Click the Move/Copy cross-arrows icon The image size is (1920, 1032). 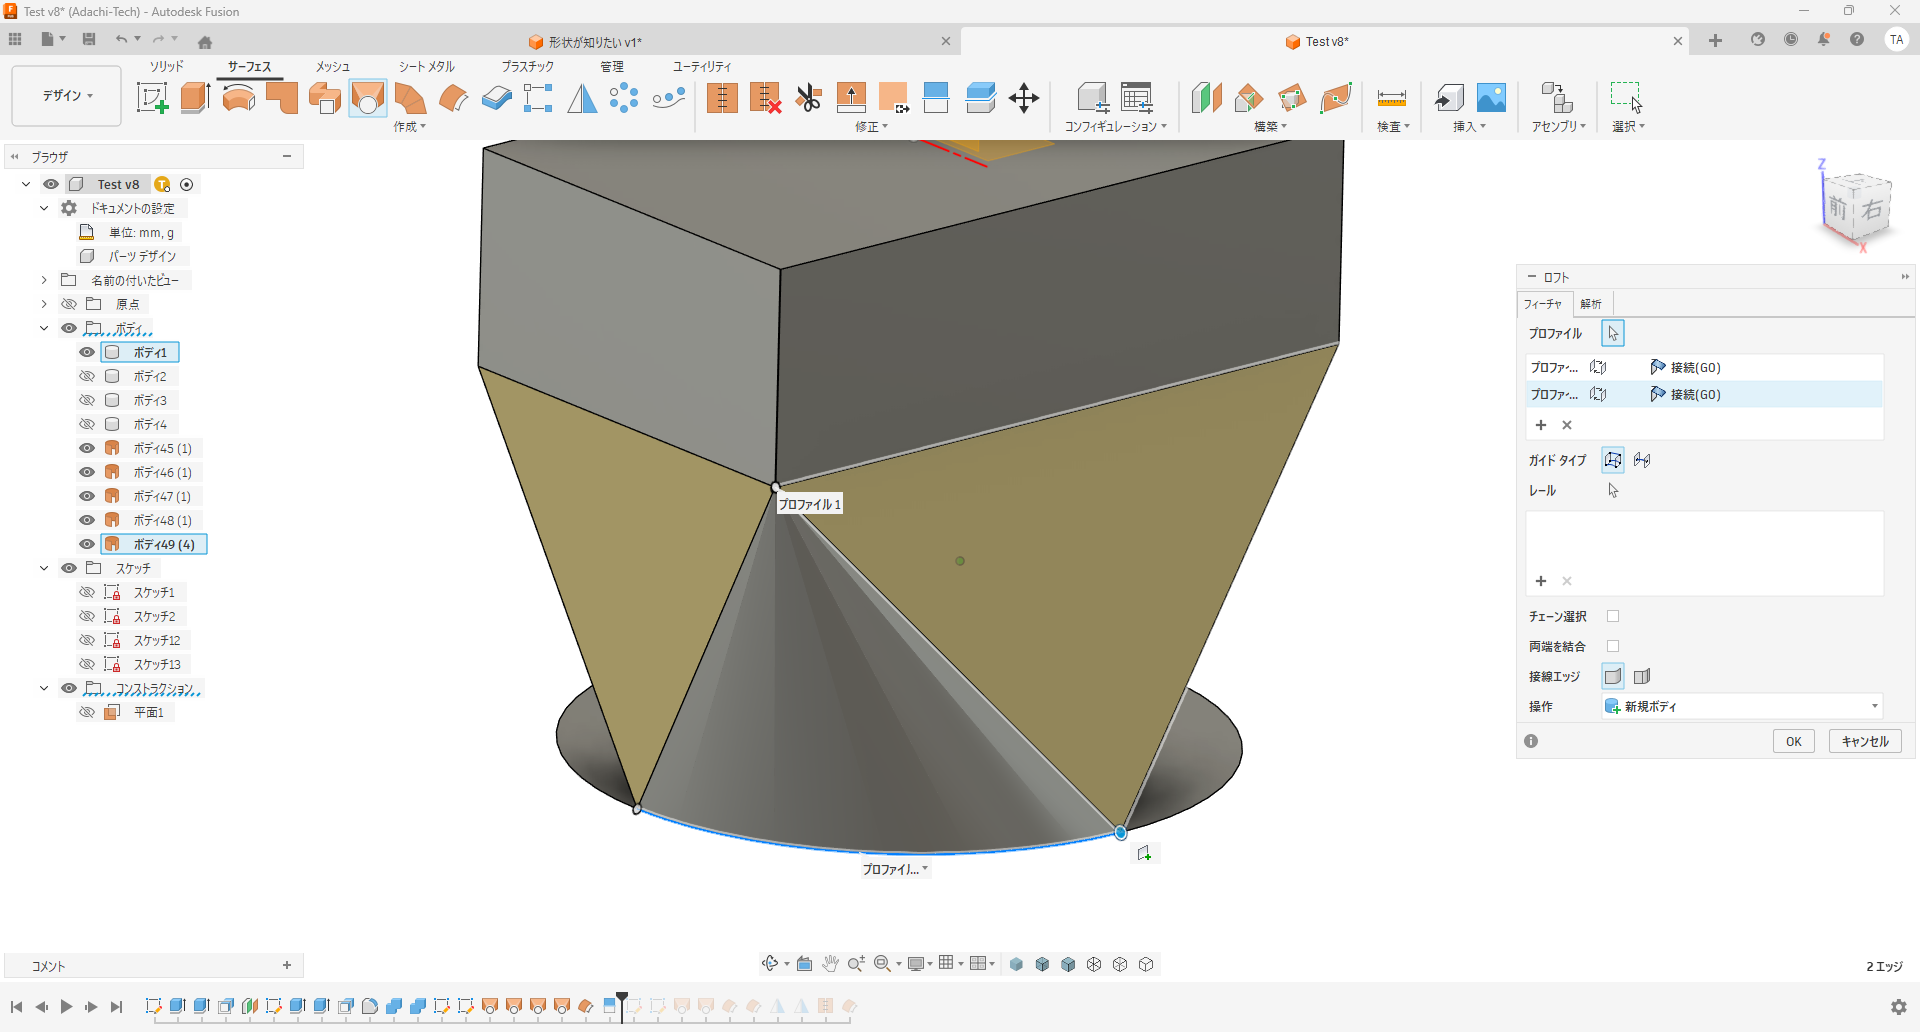[x=1024, y=98]
